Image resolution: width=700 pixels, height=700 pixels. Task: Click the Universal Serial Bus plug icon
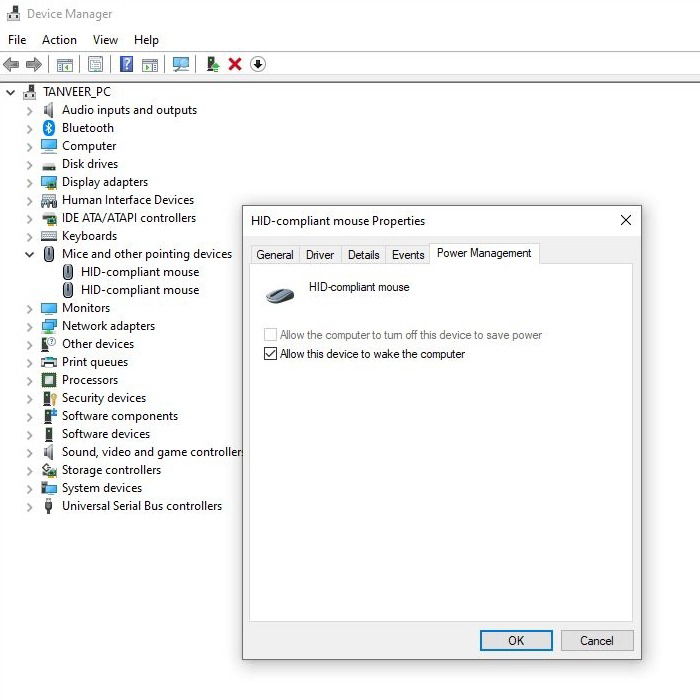tap(49, 506)
